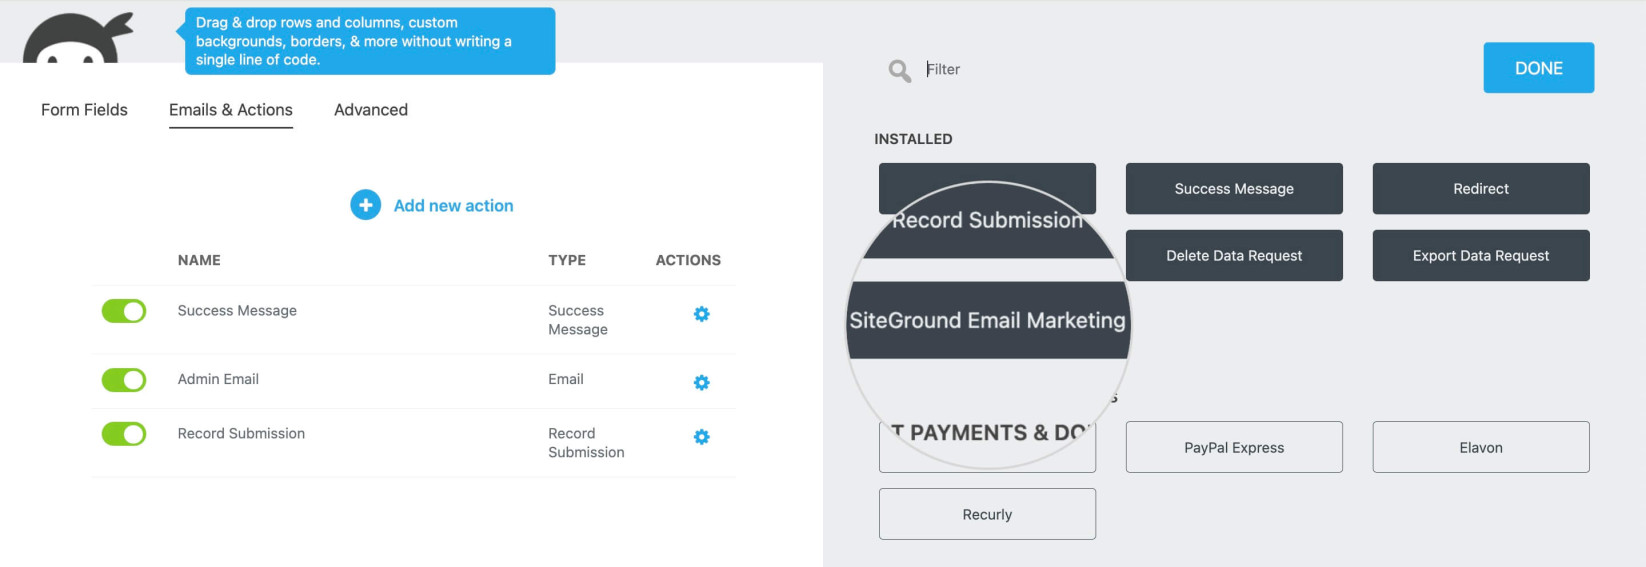
Task: Select the Emails & Actions tab
Action: pyautogui.click(x=231, y=110)
